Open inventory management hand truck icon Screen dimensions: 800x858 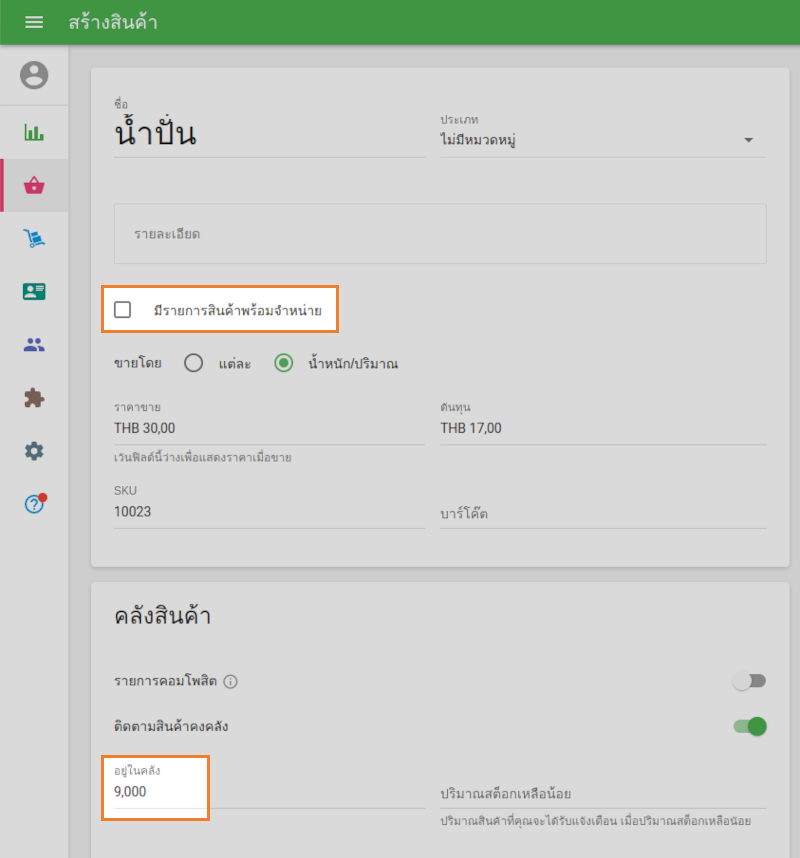(34, 238)
